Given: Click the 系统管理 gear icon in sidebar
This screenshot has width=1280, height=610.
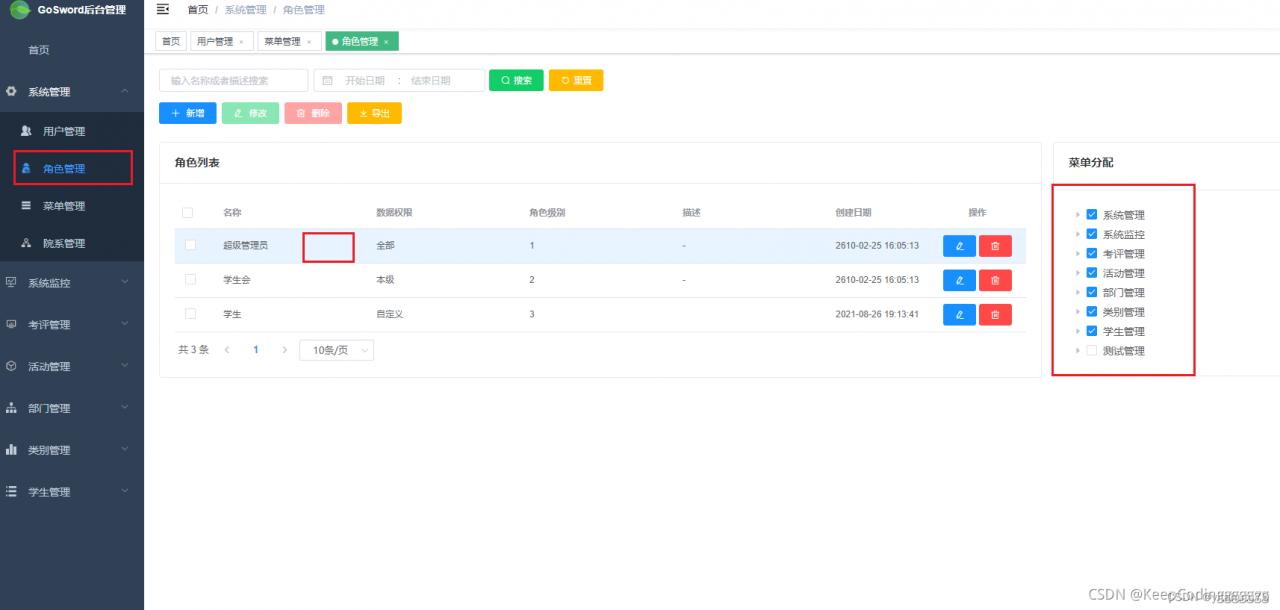Looking at the screenshot, I should tap(12, 92).
